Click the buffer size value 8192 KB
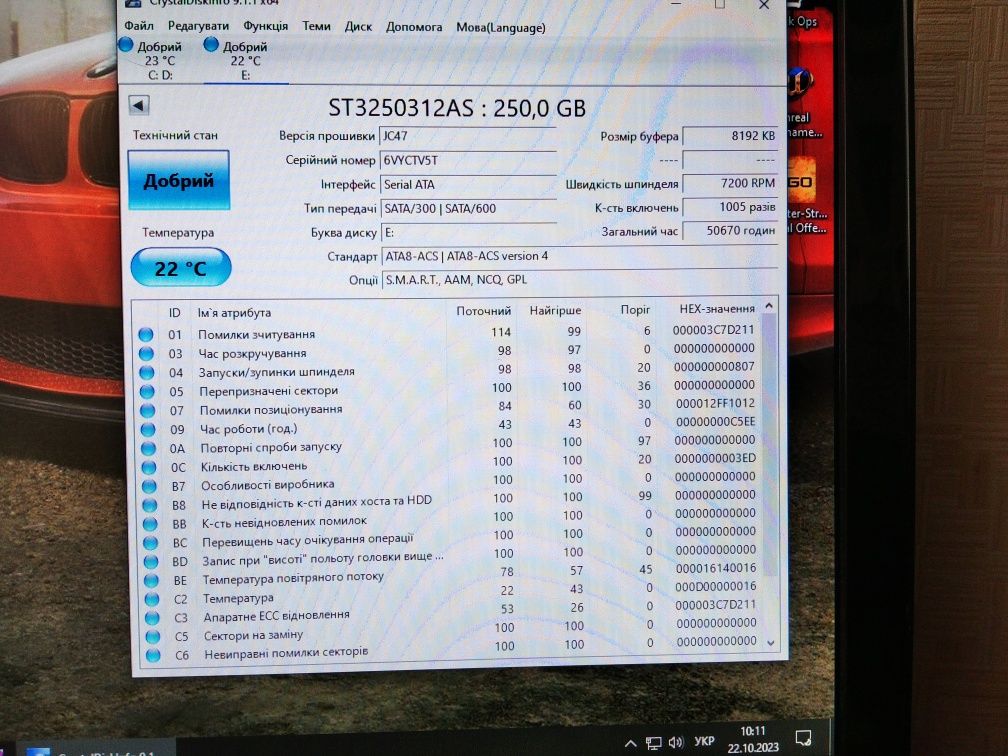Image resolution: width=1008 pixels, height=756 pixels. [x=730, y=136]
